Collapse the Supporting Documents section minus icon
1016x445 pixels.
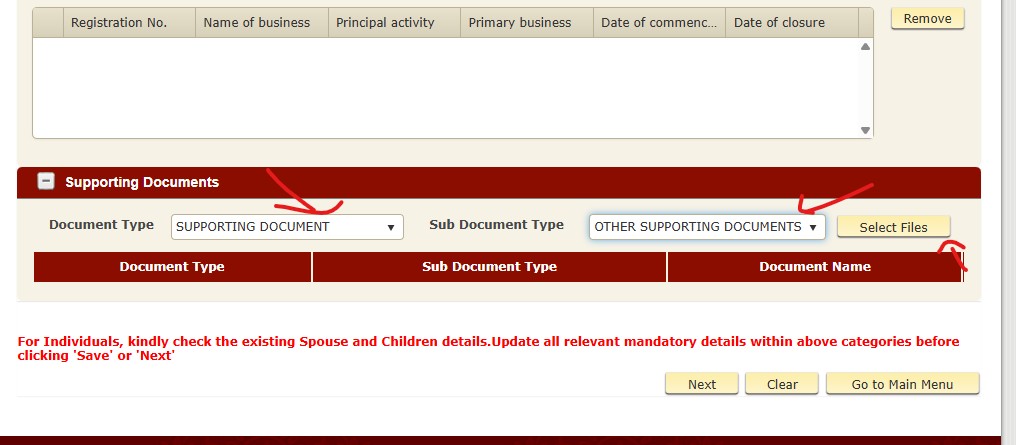click(45, 182)
